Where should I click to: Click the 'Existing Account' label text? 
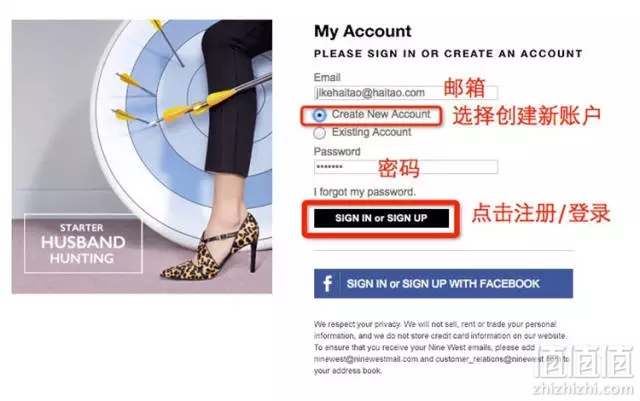[371, 132]
